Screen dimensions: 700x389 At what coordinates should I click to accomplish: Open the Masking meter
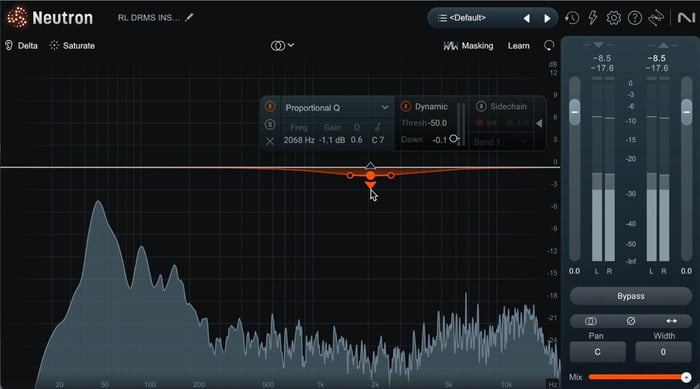coord(468,46)
